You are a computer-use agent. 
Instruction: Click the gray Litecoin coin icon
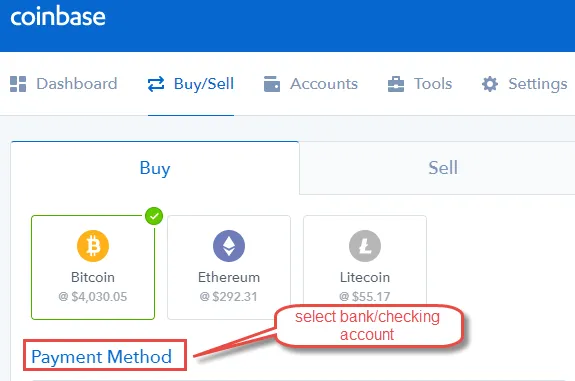coord(365,246)
